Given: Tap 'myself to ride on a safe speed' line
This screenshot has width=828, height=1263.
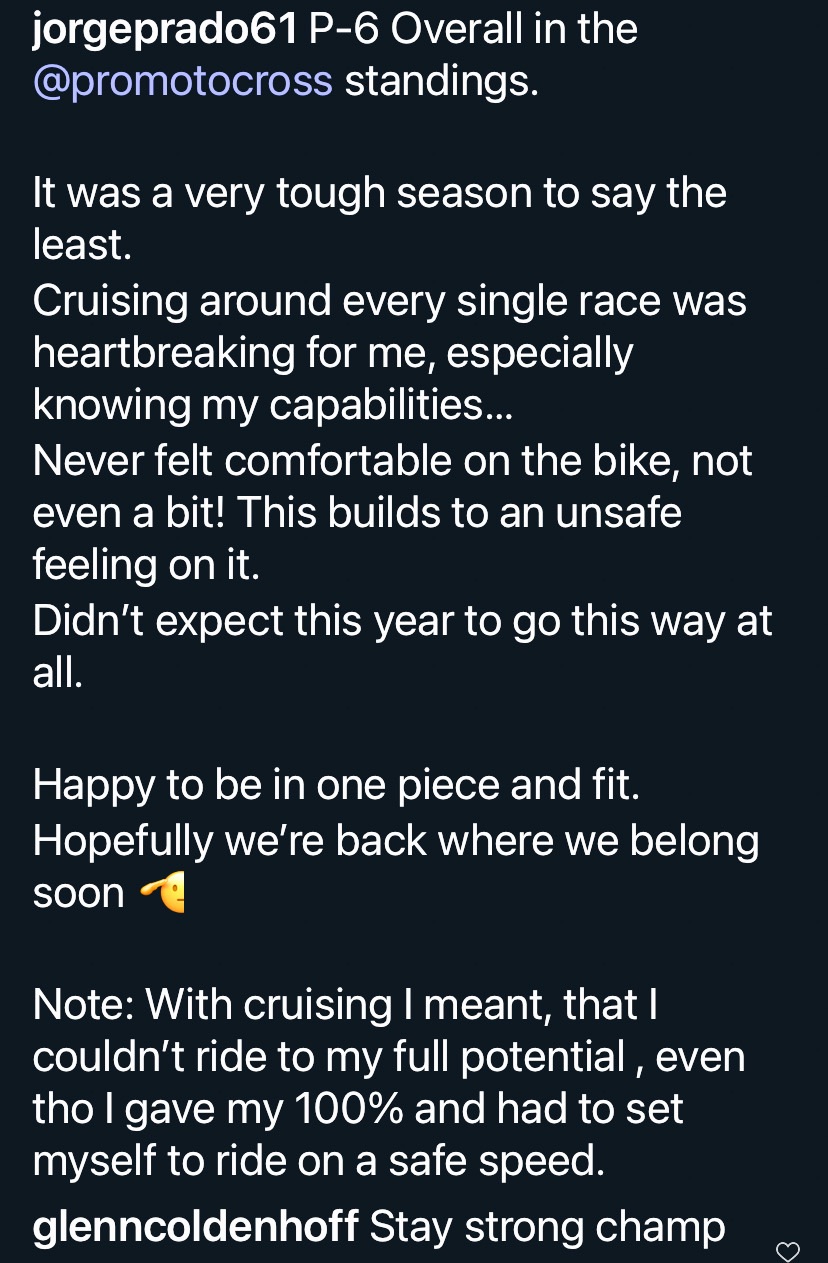Looking at the screenshot, I should point(318,1161).
